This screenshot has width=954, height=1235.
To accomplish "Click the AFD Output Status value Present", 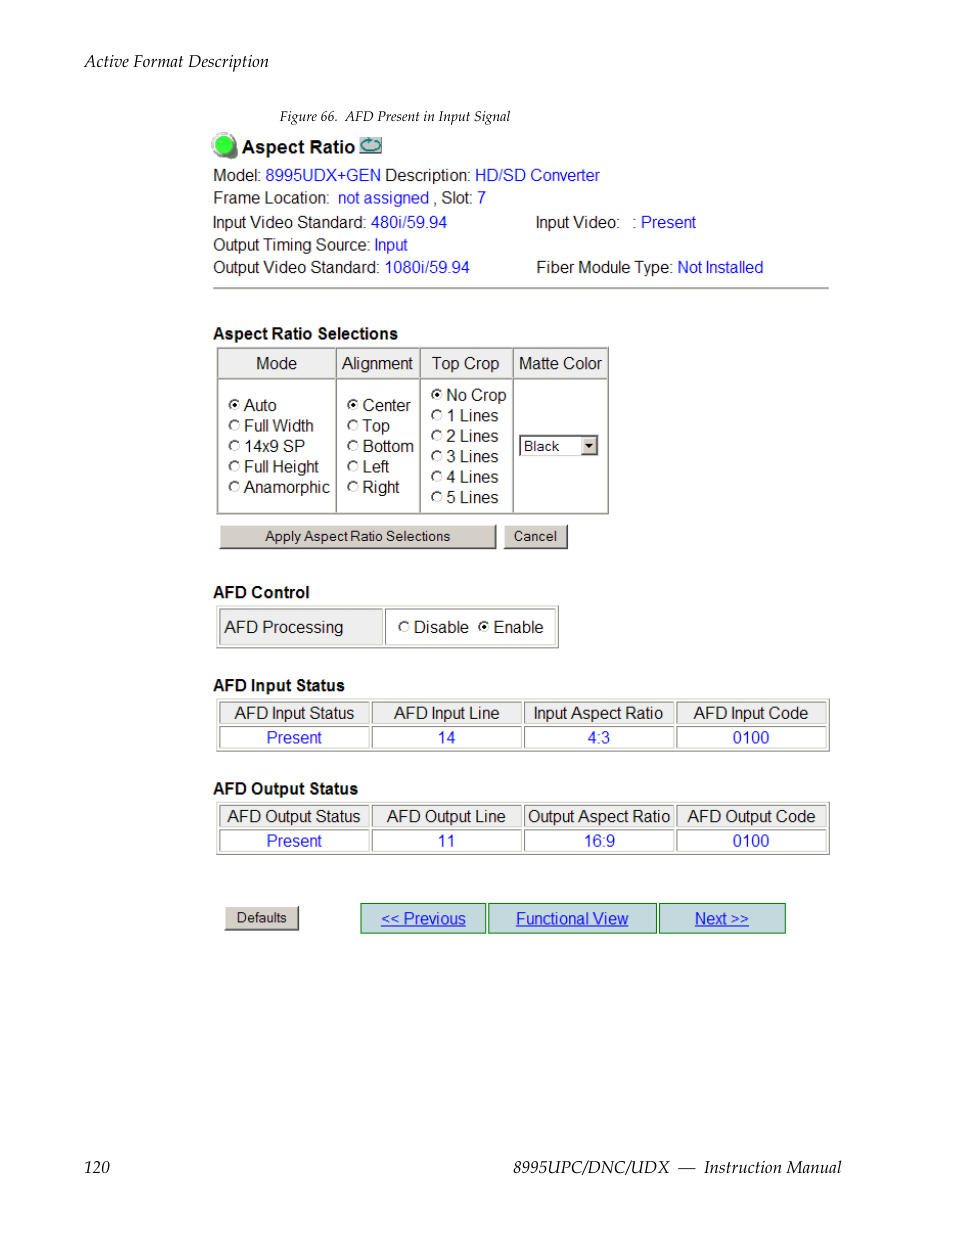I will pyautogui.click(x=294, y=841).
